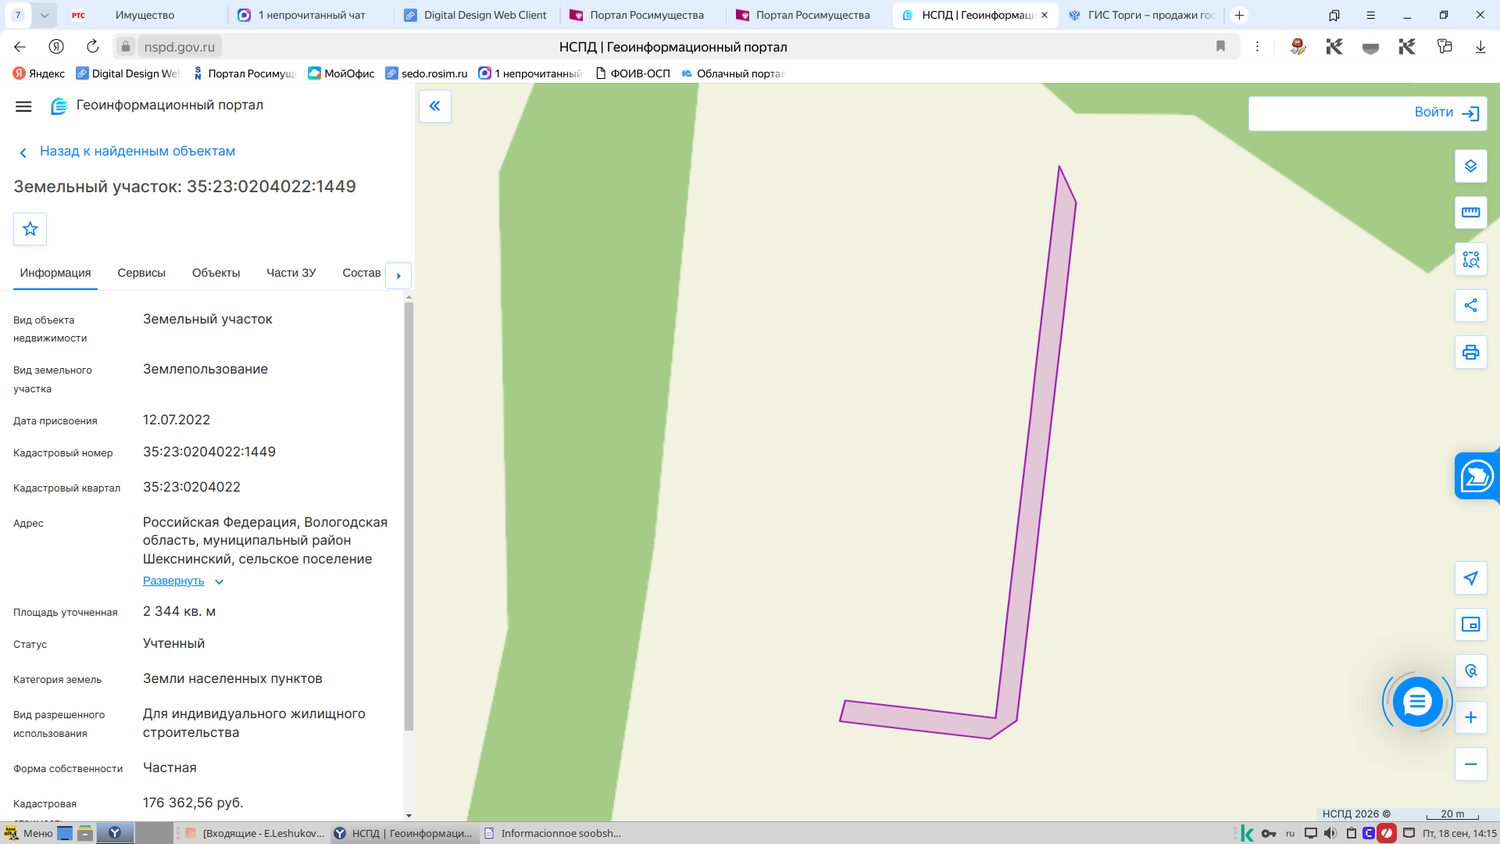
Task: Open the browser tab list dropdown
Action: 45,15
